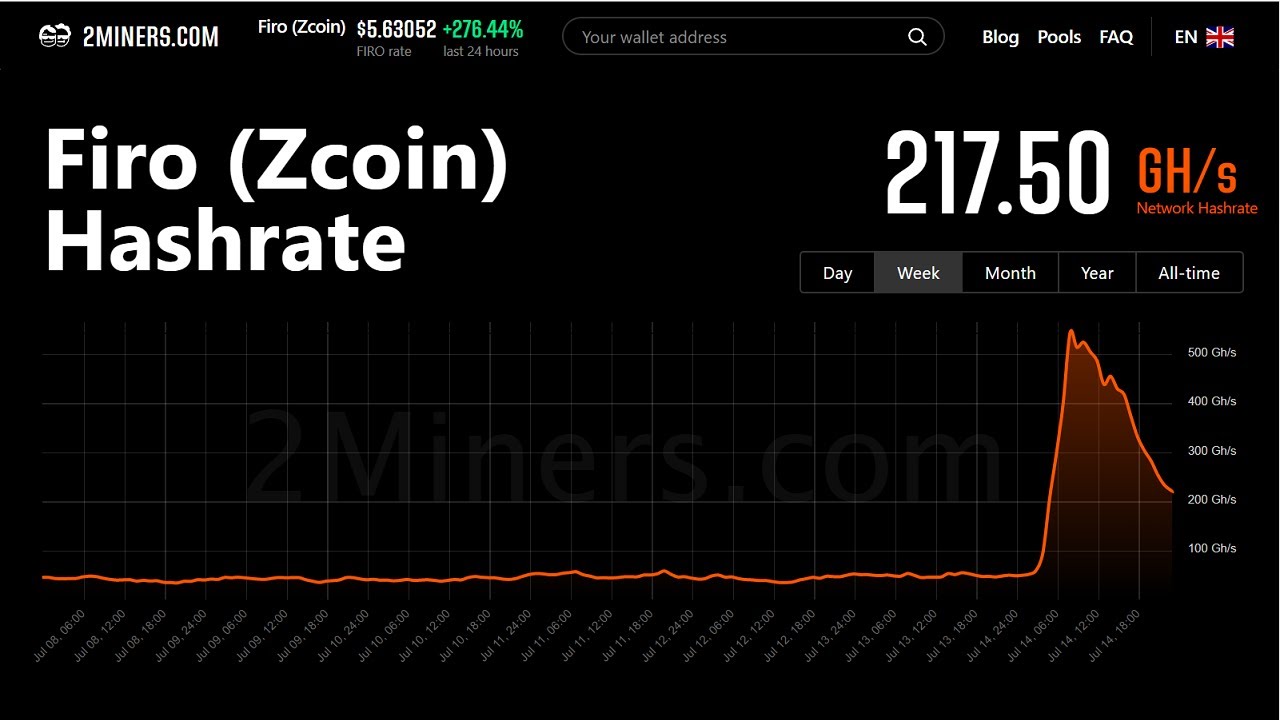Click the $5.63052 FIRO rate value

click(x=396, y=30)
